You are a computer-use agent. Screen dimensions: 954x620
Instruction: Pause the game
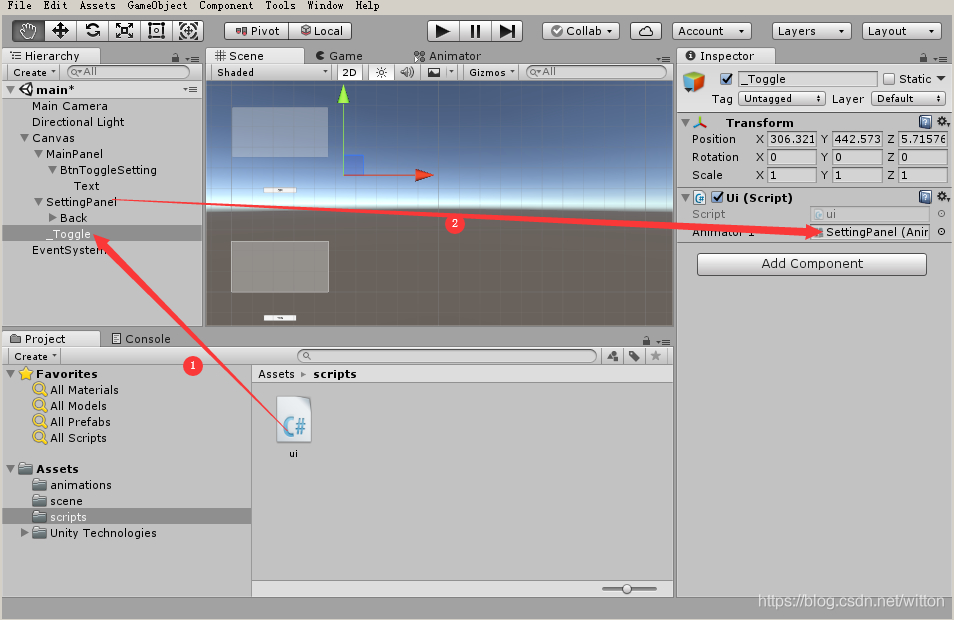click(x=475, y=31)
